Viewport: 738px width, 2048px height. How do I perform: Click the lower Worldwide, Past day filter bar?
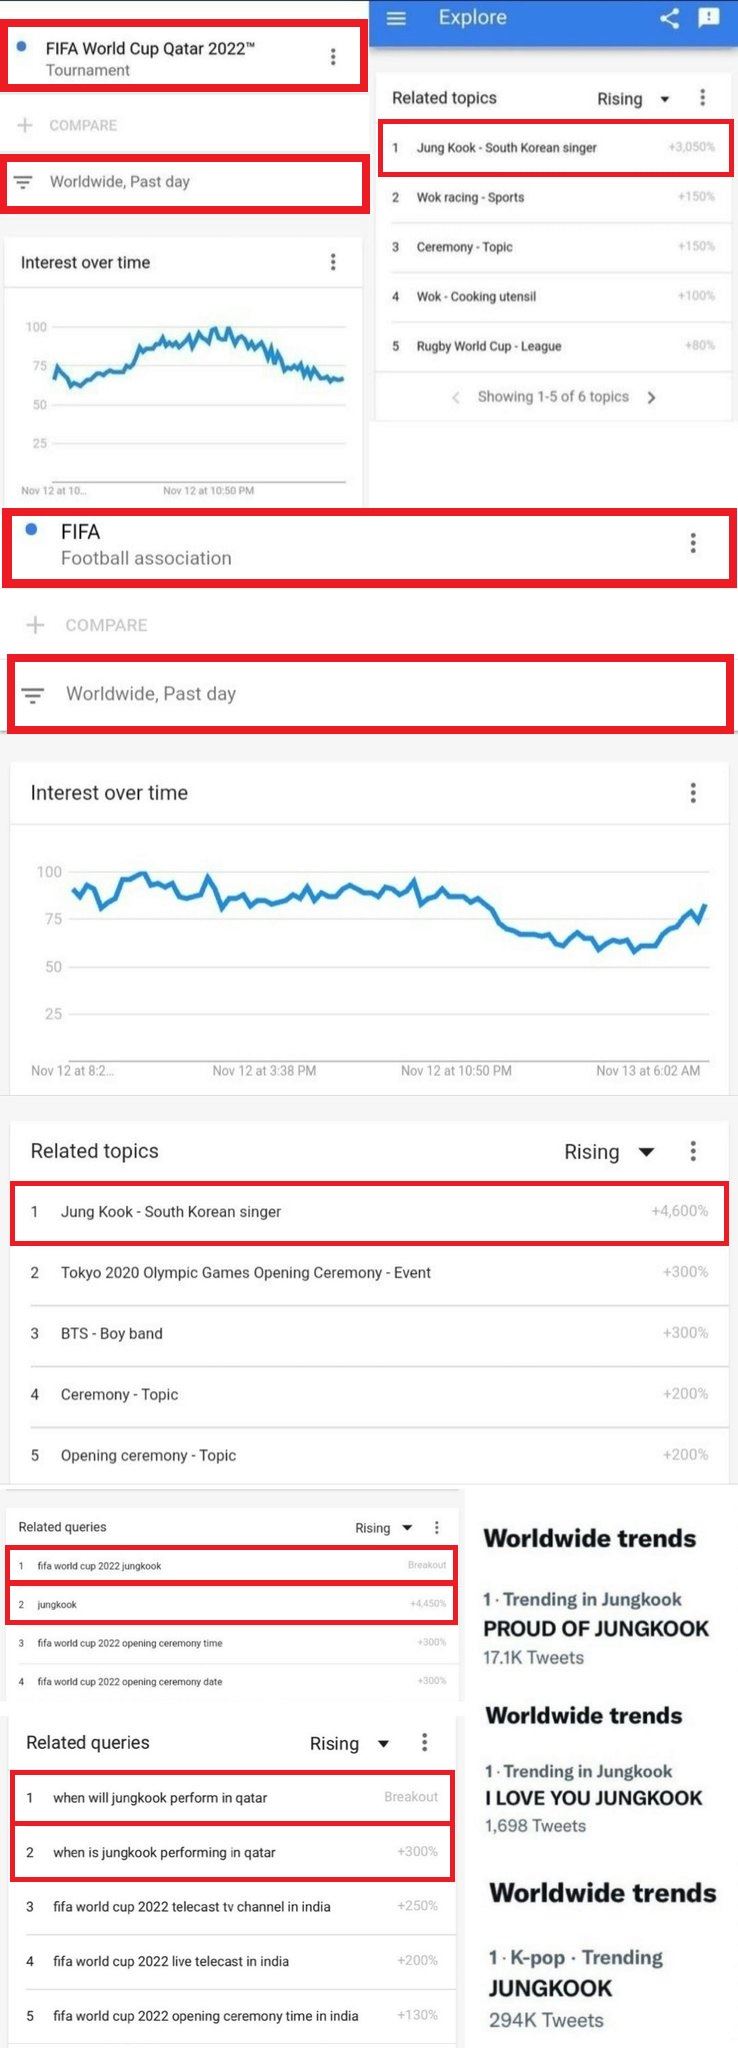click(x=369, y=693)
